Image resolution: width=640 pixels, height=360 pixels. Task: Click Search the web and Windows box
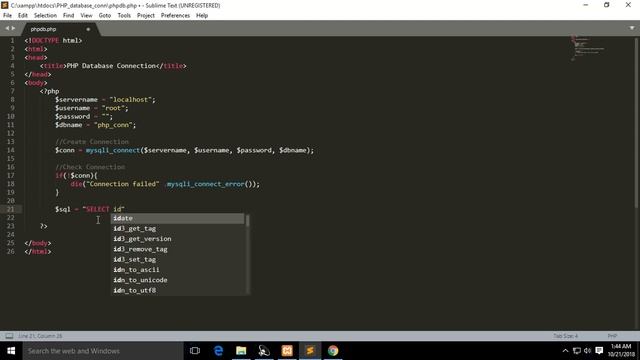click(x=103, y=351)
